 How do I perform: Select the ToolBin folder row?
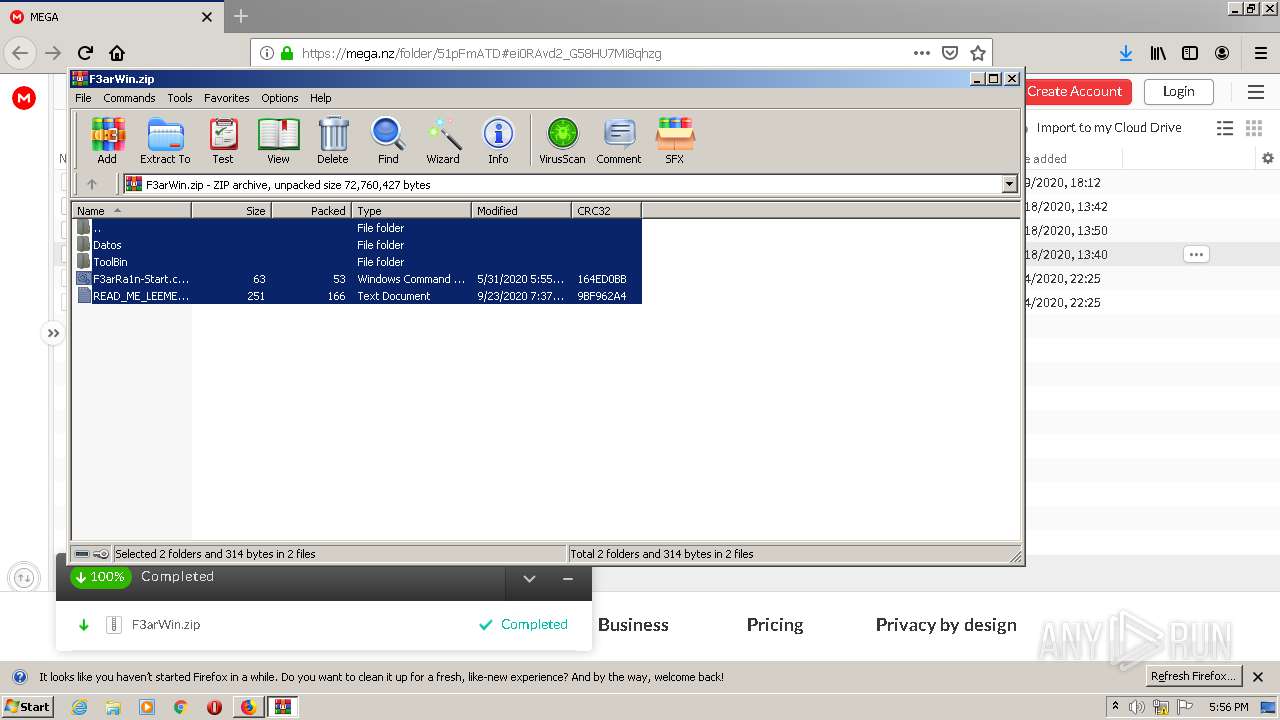click(357, 262)
